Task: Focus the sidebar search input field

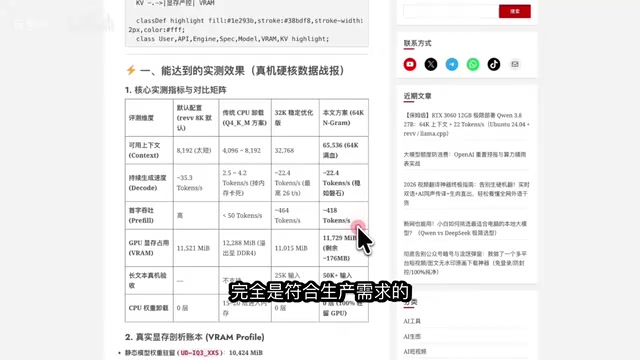Action: [451, 11]
